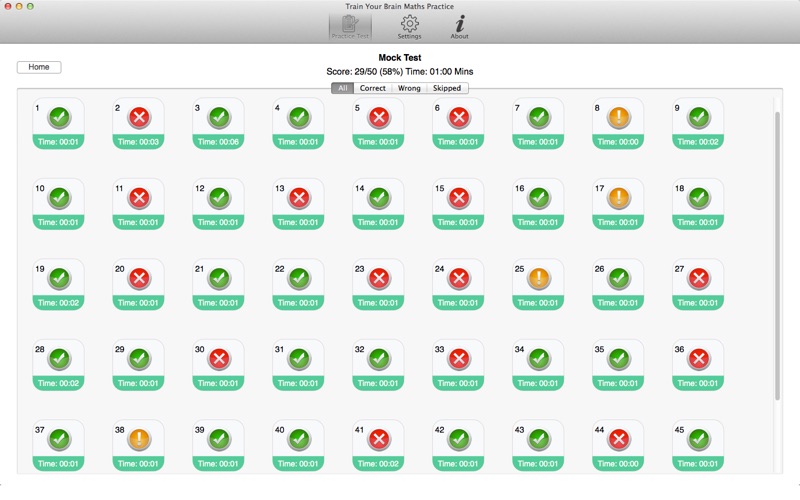Open question 15 wrong answer tile
Screen dimensions: 800x500
pos(458,204)
